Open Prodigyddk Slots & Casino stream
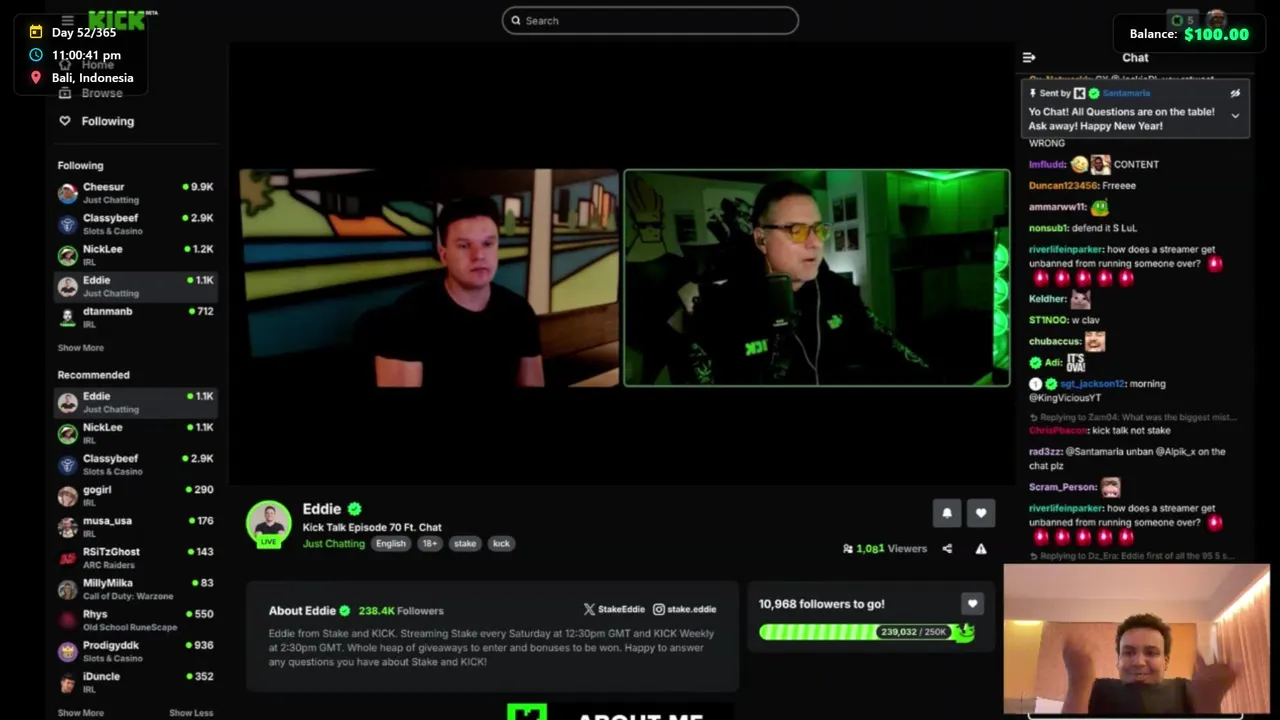 point(135,651)
